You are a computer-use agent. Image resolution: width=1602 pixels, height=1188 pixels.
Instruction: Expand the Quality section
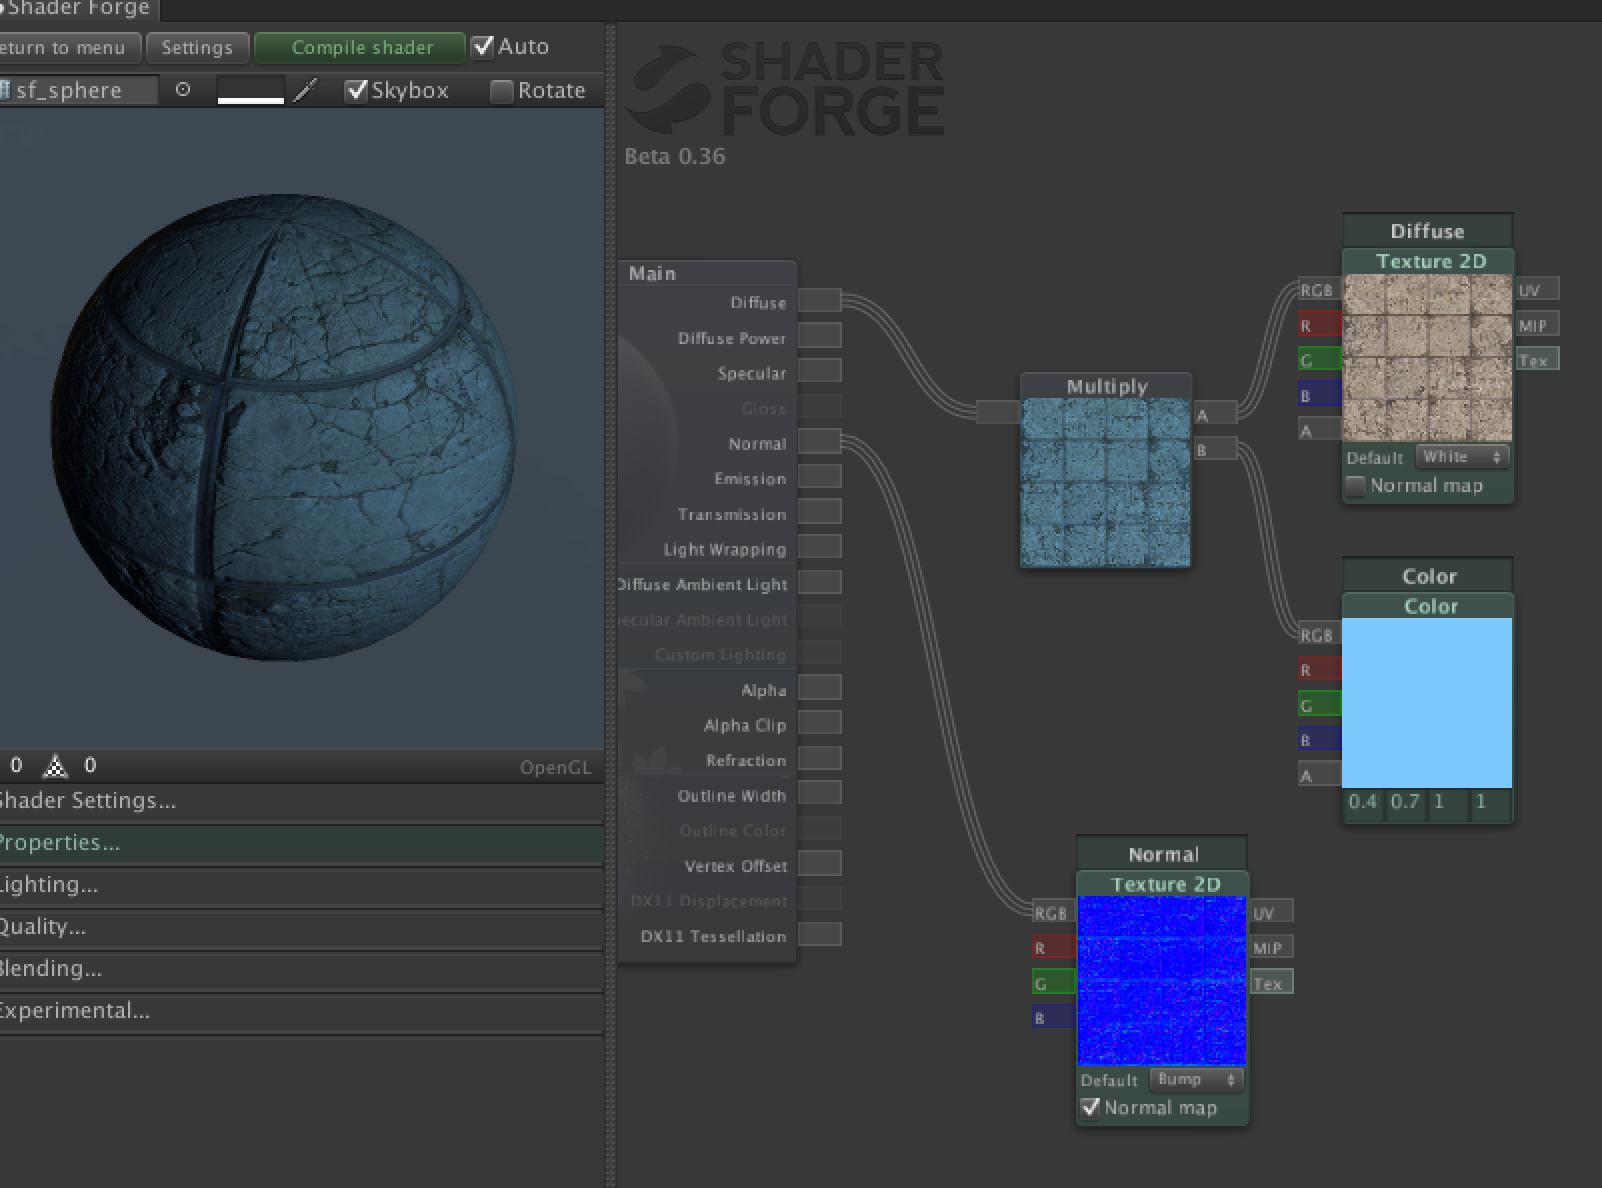coord(300,927)
